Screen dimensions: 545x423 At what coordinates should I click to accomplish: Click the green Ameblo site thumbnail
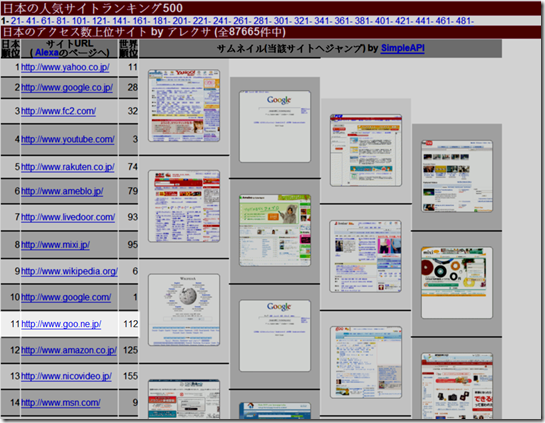(275, 230)
